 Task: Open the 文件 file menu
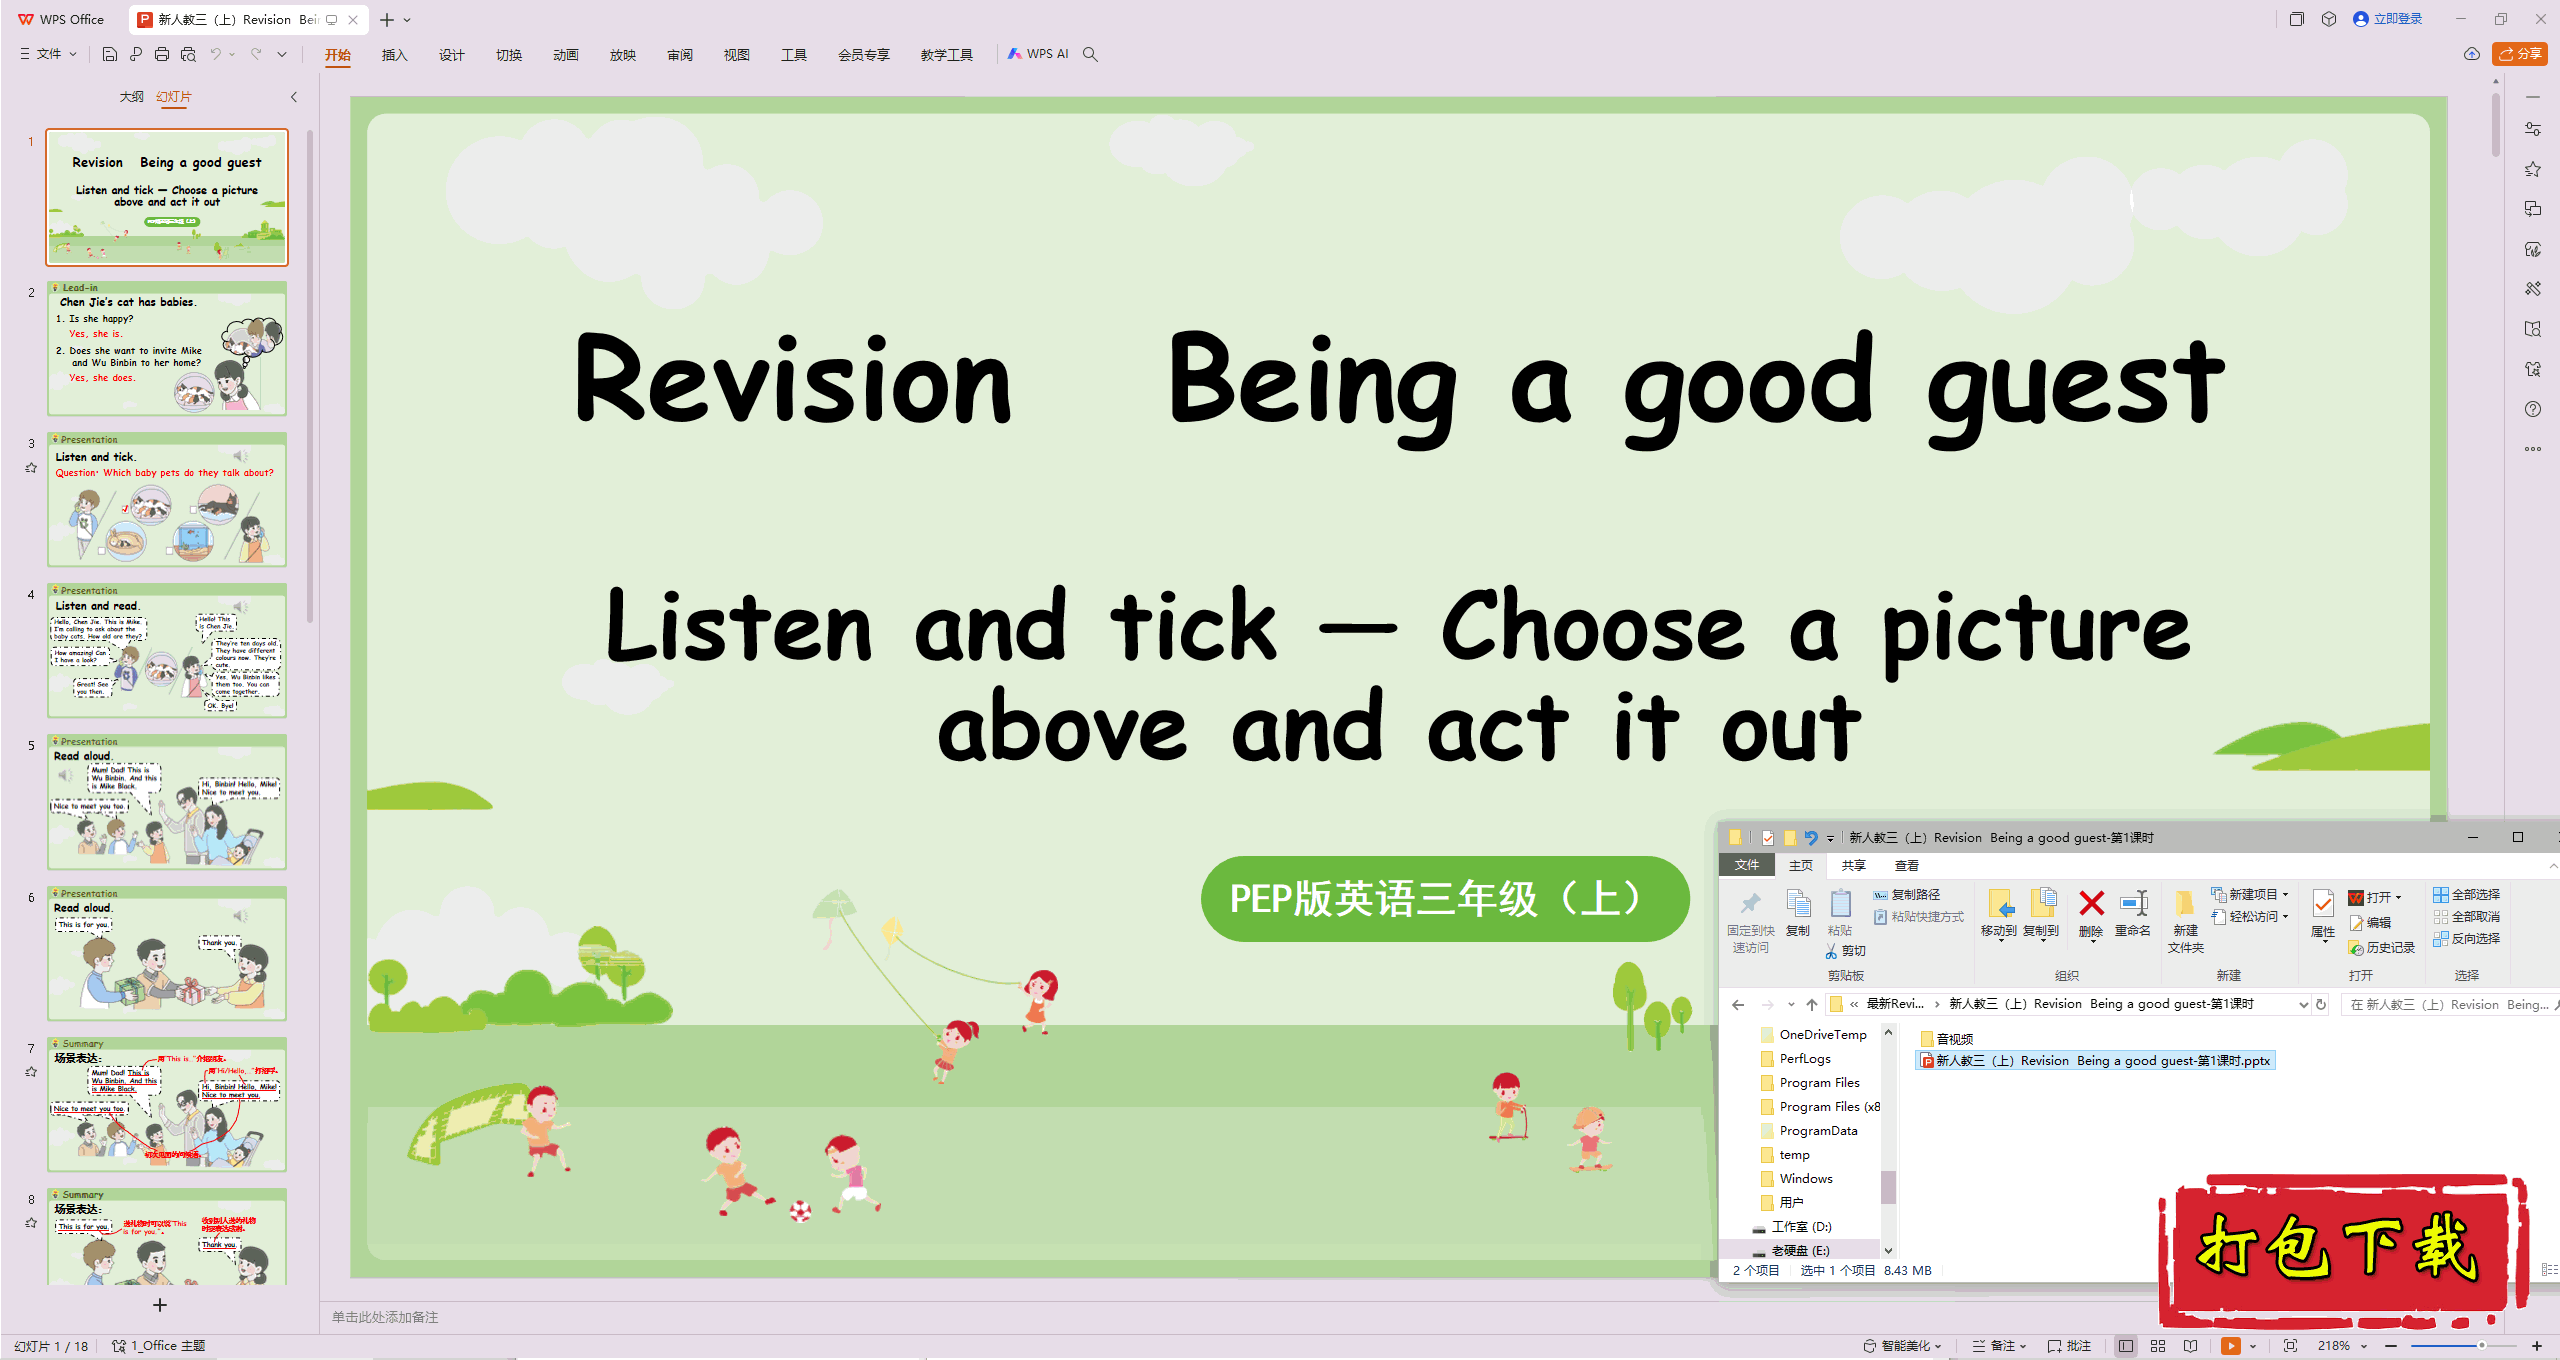[48, 54]
